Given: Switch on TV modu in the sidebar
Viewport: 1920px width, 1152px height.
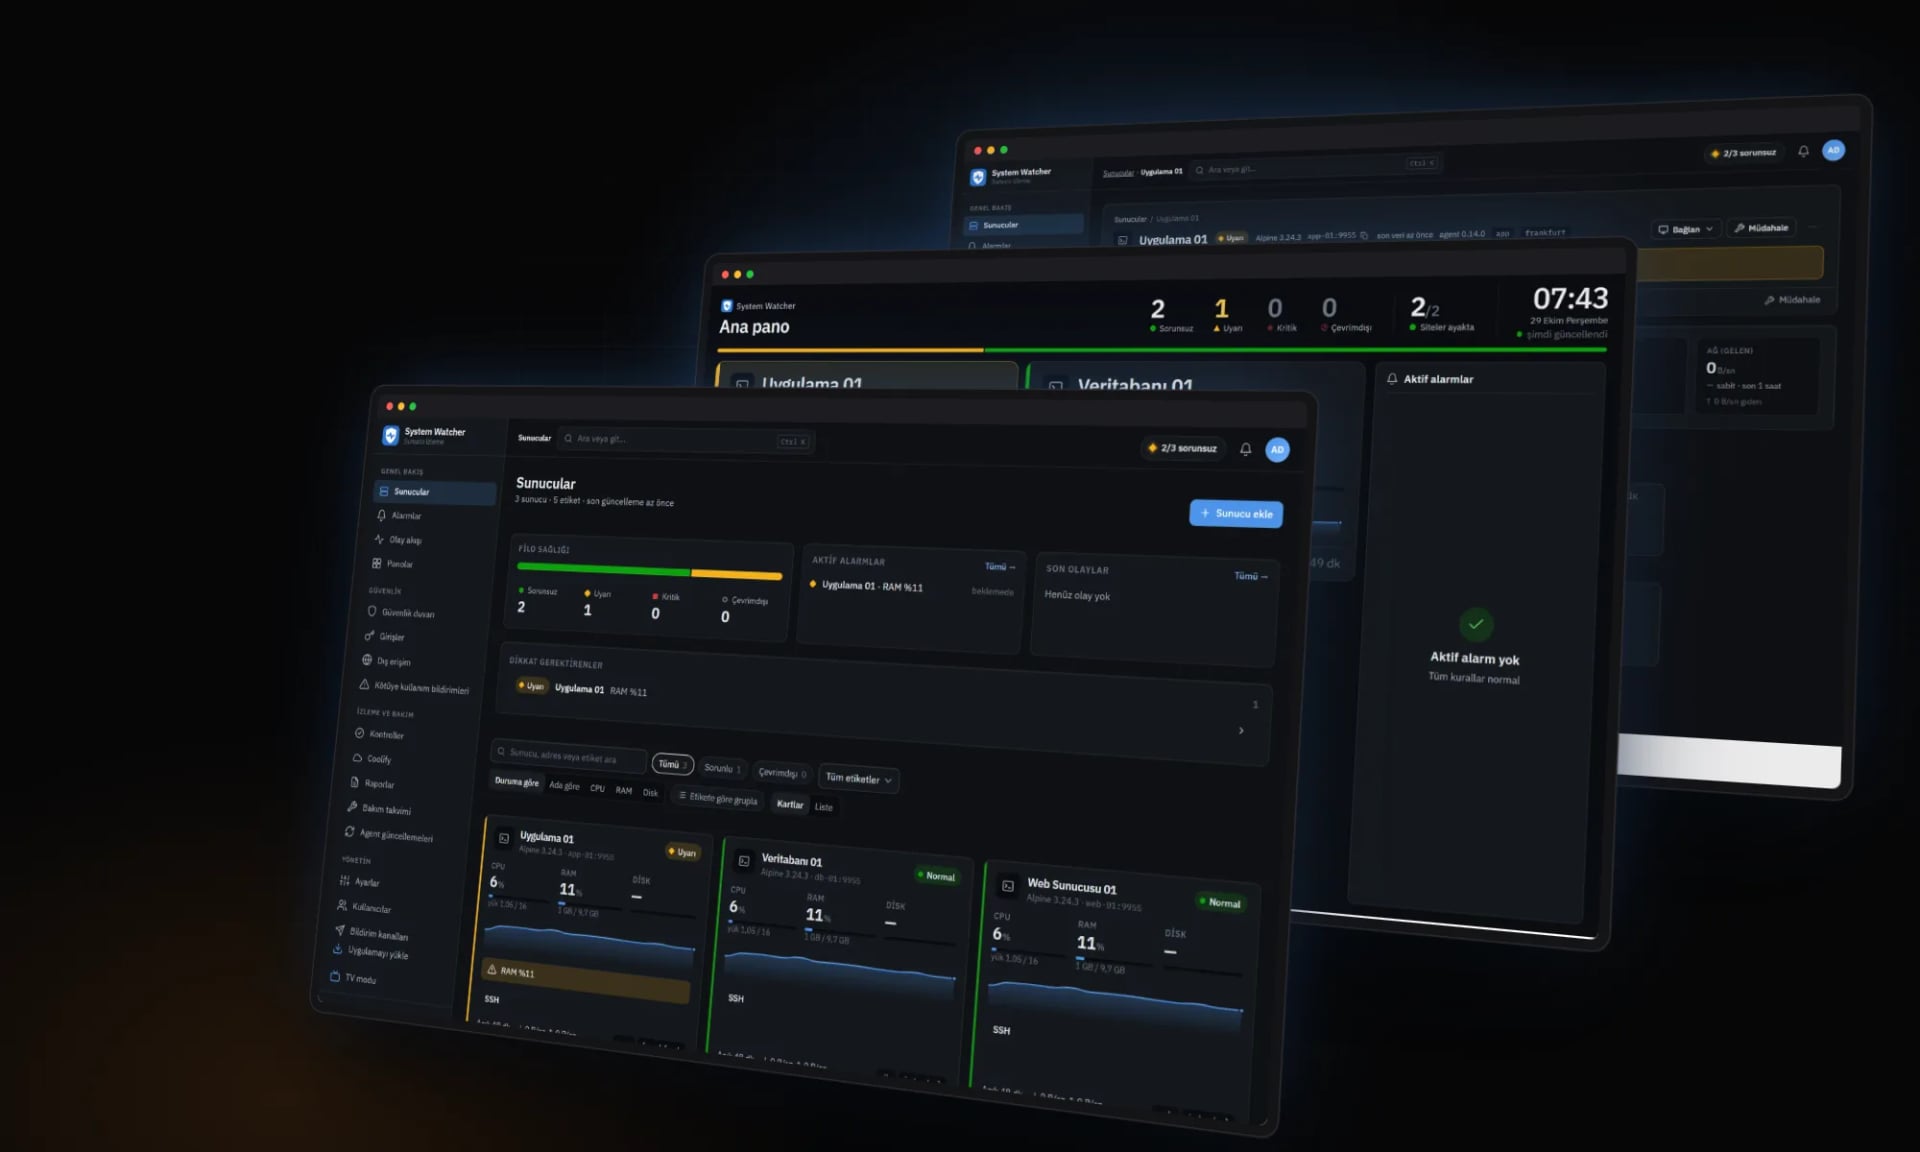Looking at the screenshot, I should pyautogui.click(x=355, y=978).
